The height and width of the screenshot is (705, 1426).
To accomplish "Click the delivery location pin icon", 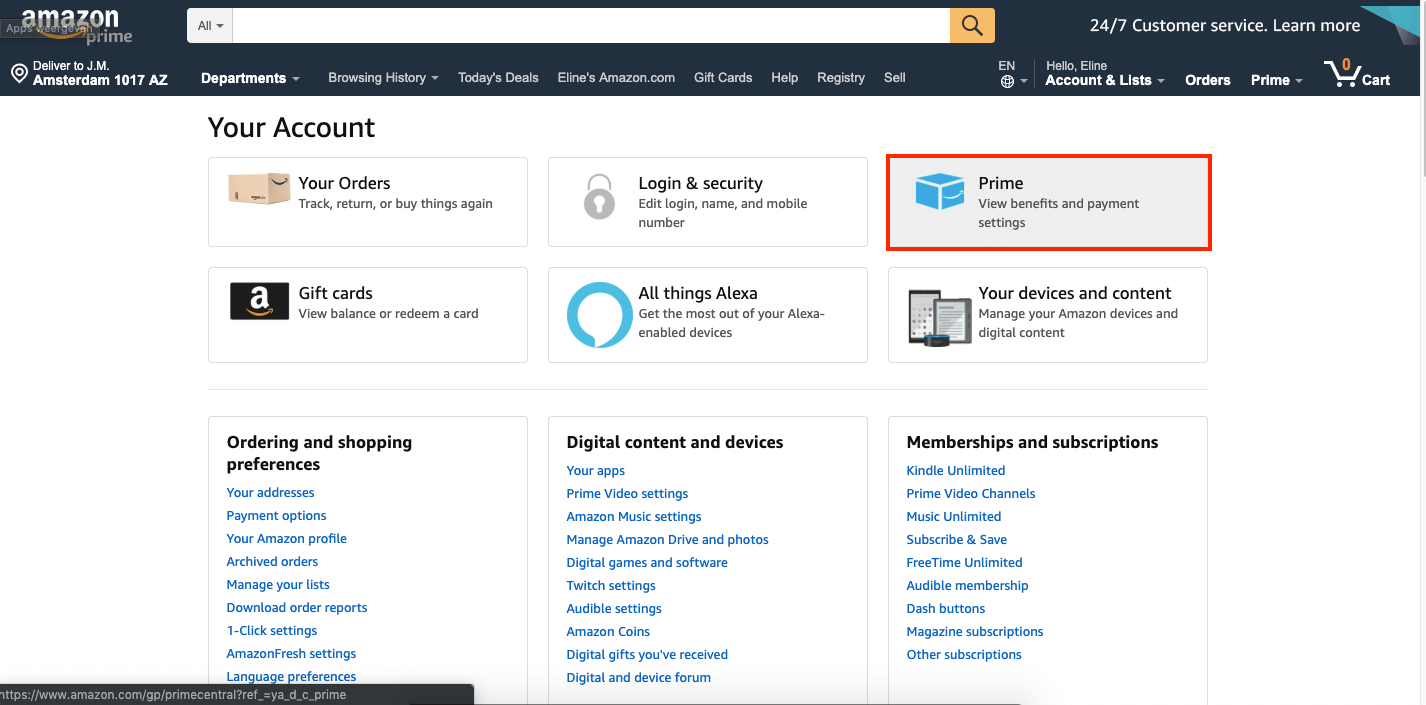I will click(18, 73).
